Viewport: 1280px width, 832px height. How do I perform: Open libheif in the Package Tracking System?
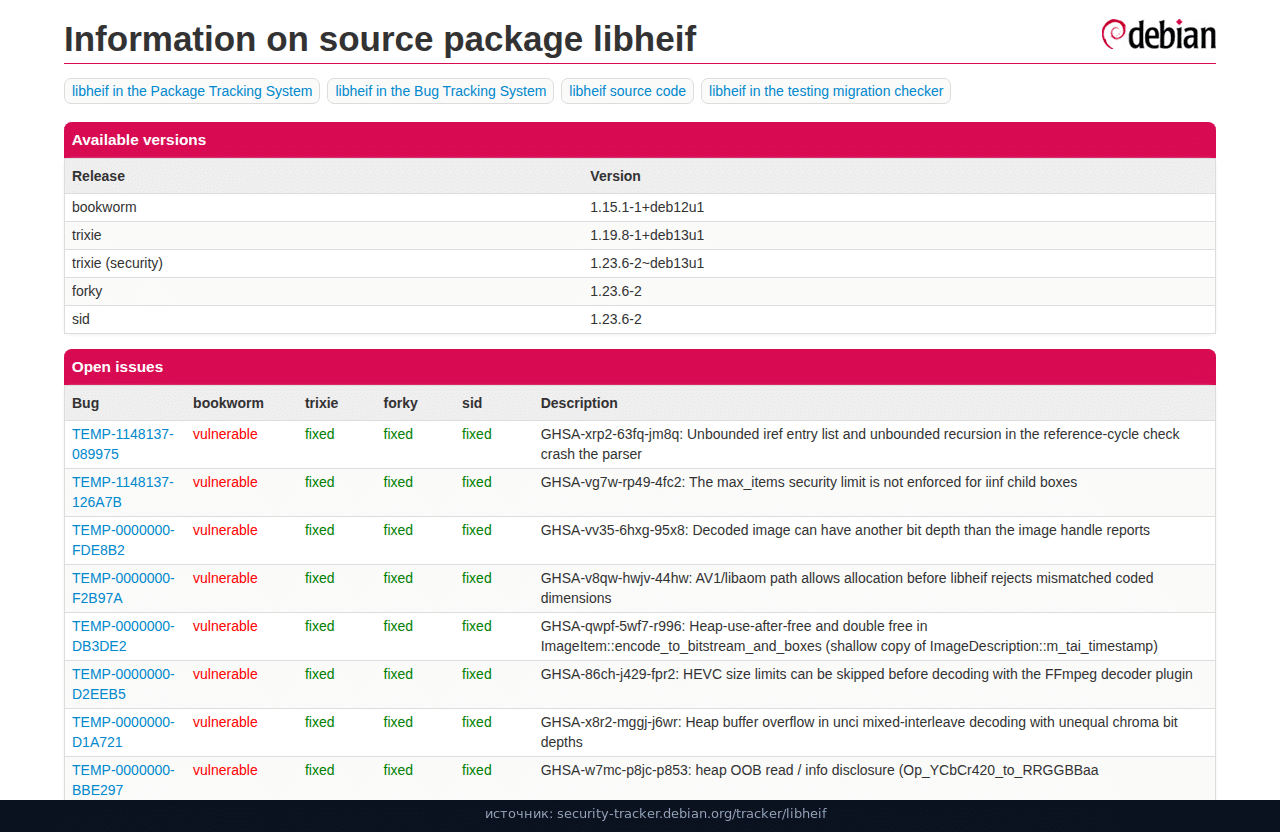pos(192,91)
